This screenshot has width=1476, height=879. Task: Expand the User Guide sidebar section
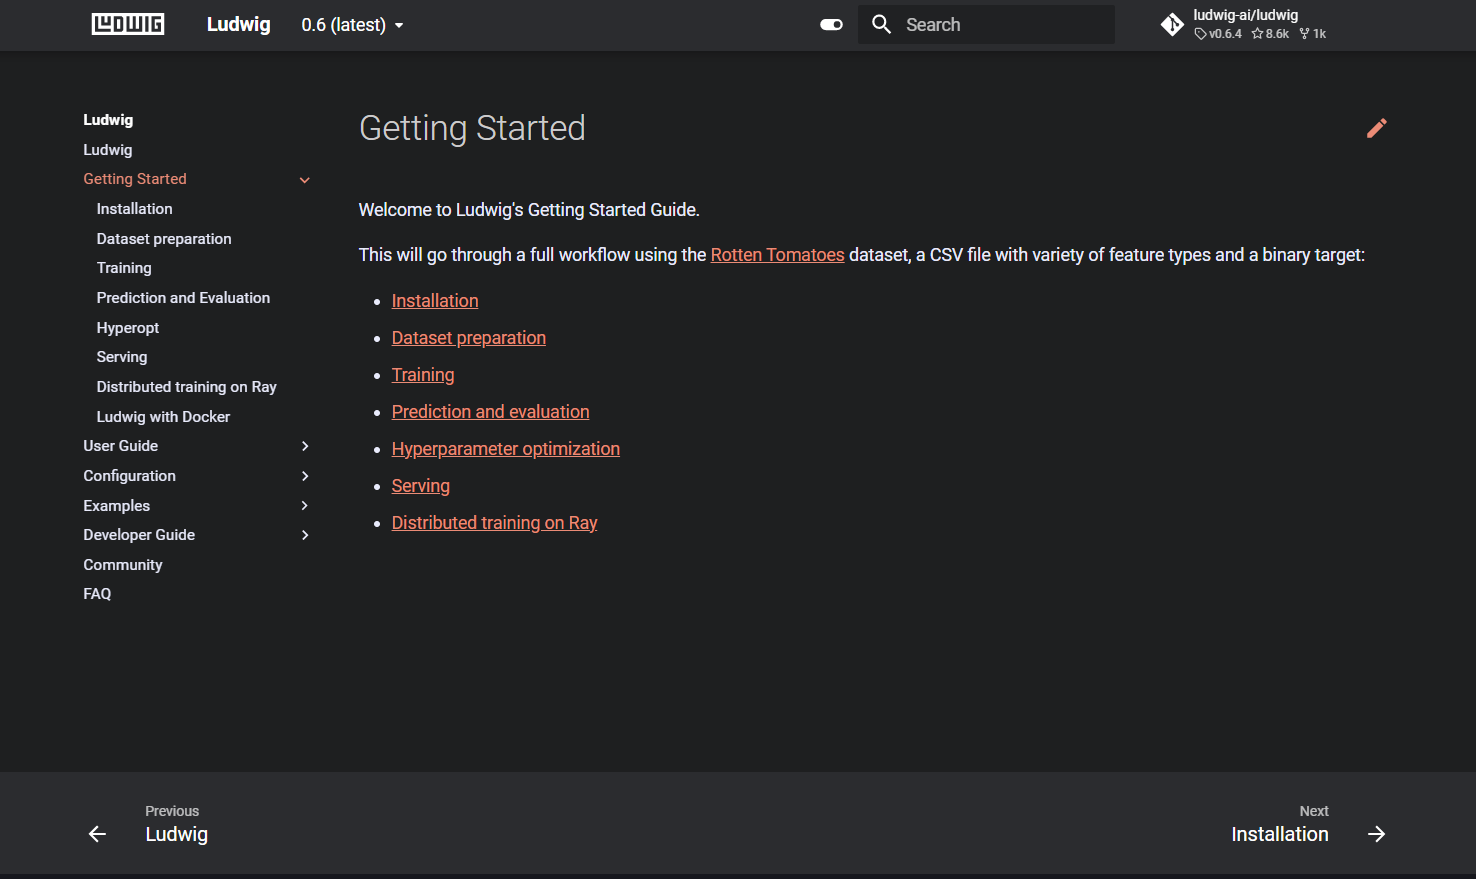pyautogui.click(x=305, y=446)
